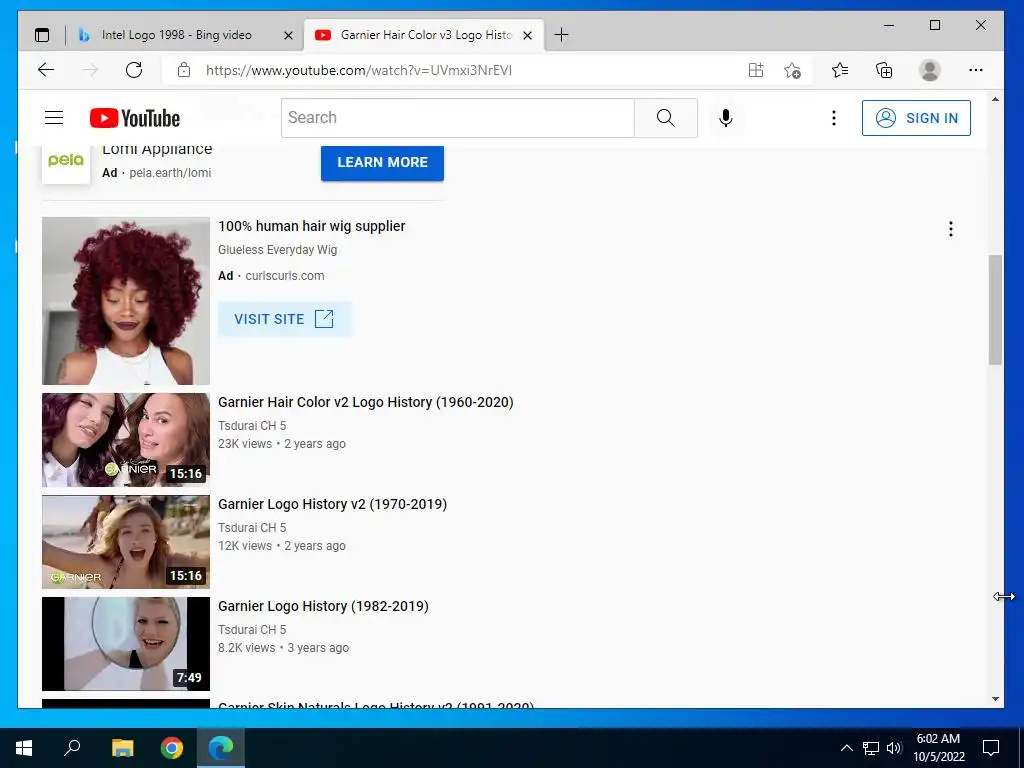Play Garnier Hair Color v2 video thumbnail
This screenshot has height=768, width=1024.
[126, 440]
